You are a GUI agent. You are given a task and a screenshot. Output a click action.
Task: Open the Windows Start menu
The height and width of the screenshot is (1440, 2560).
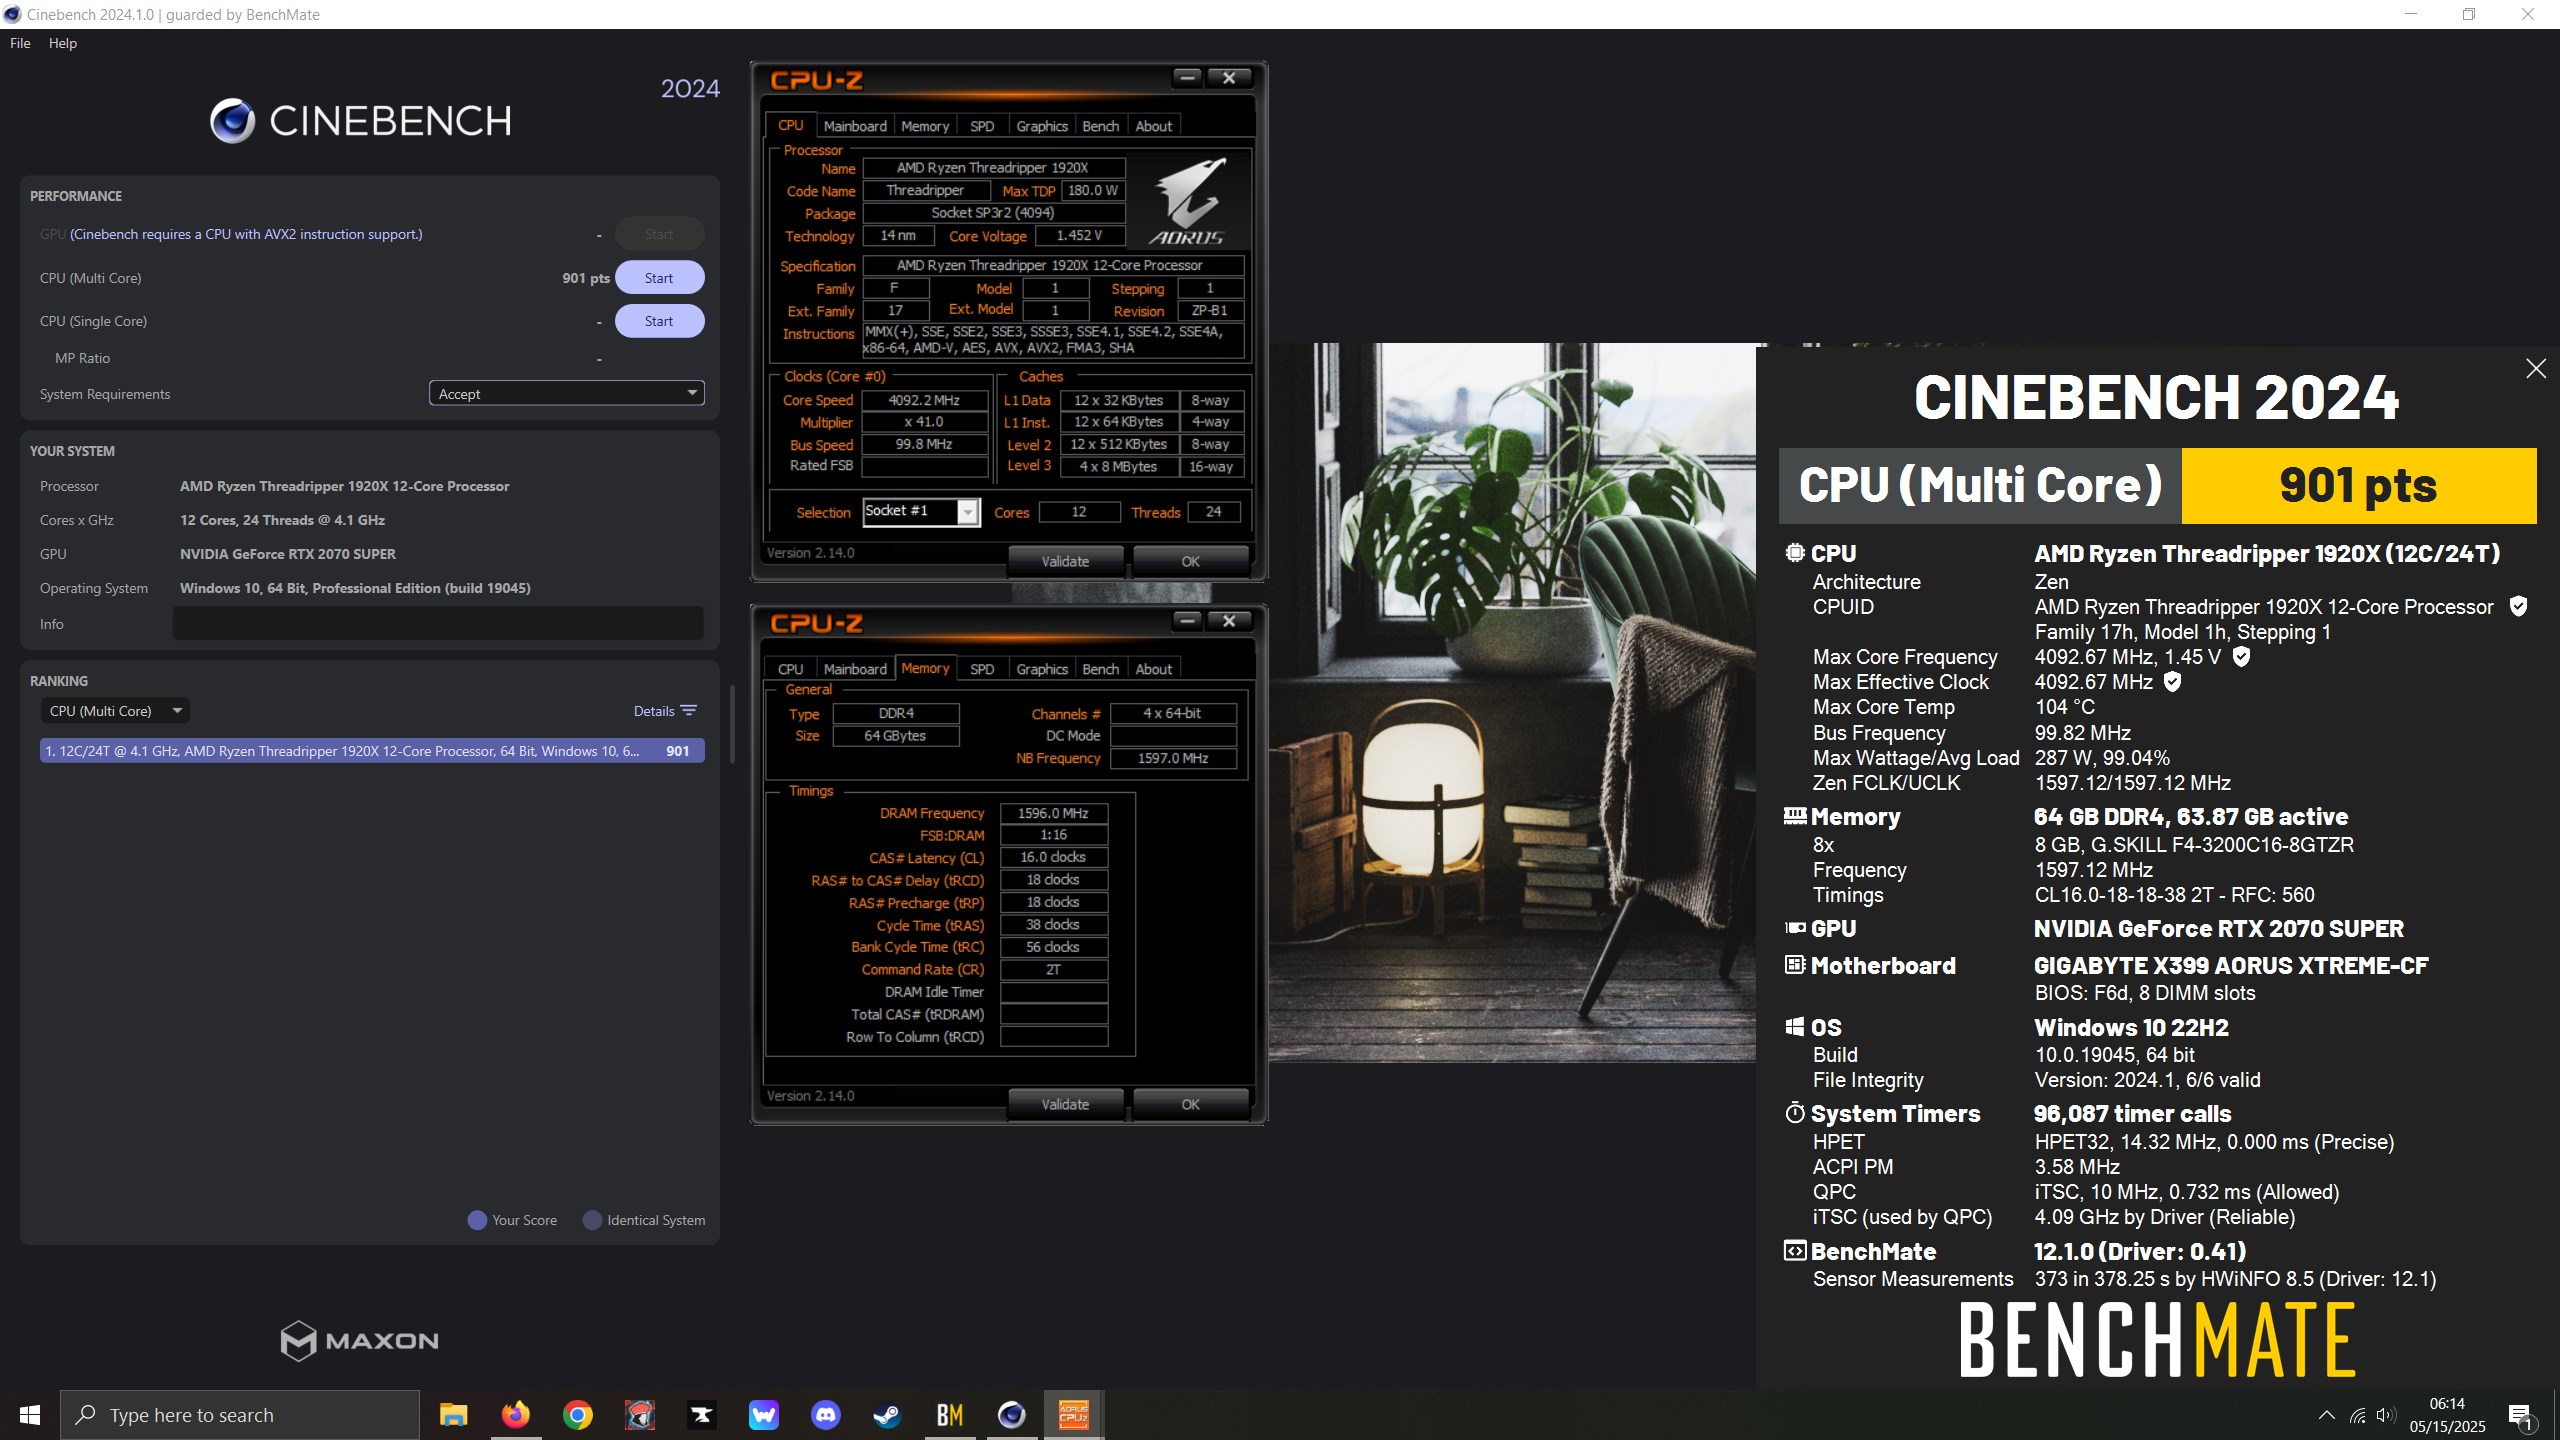(30, 1415)
